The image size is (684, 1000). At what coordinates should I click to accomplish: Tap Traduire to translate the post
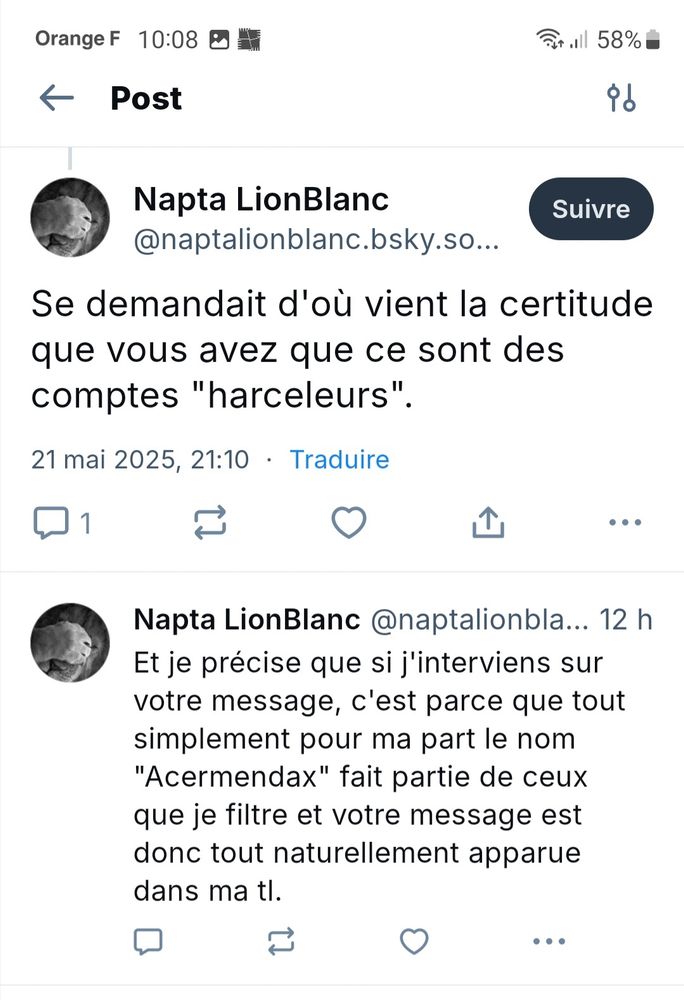pos(339,459)
